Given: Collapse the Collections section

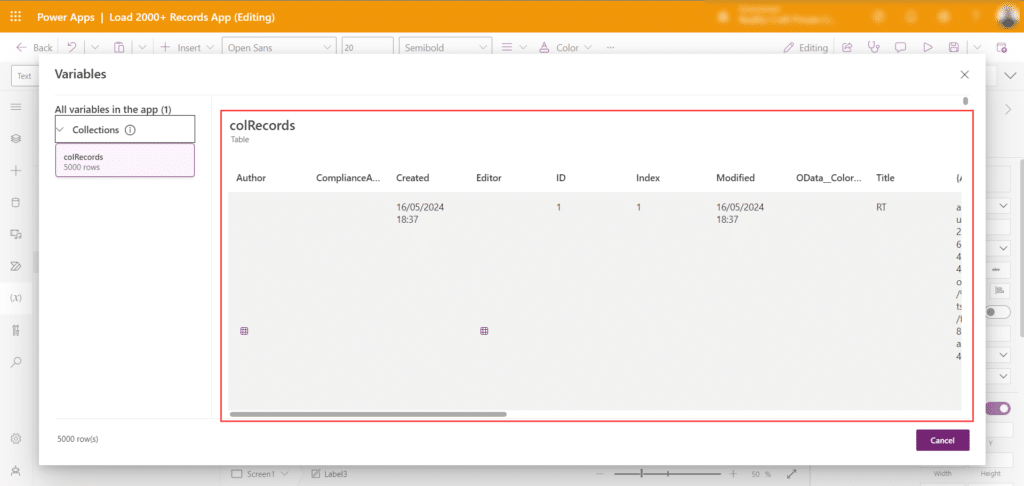Looking at the screenshot, I should coord(61,130).
